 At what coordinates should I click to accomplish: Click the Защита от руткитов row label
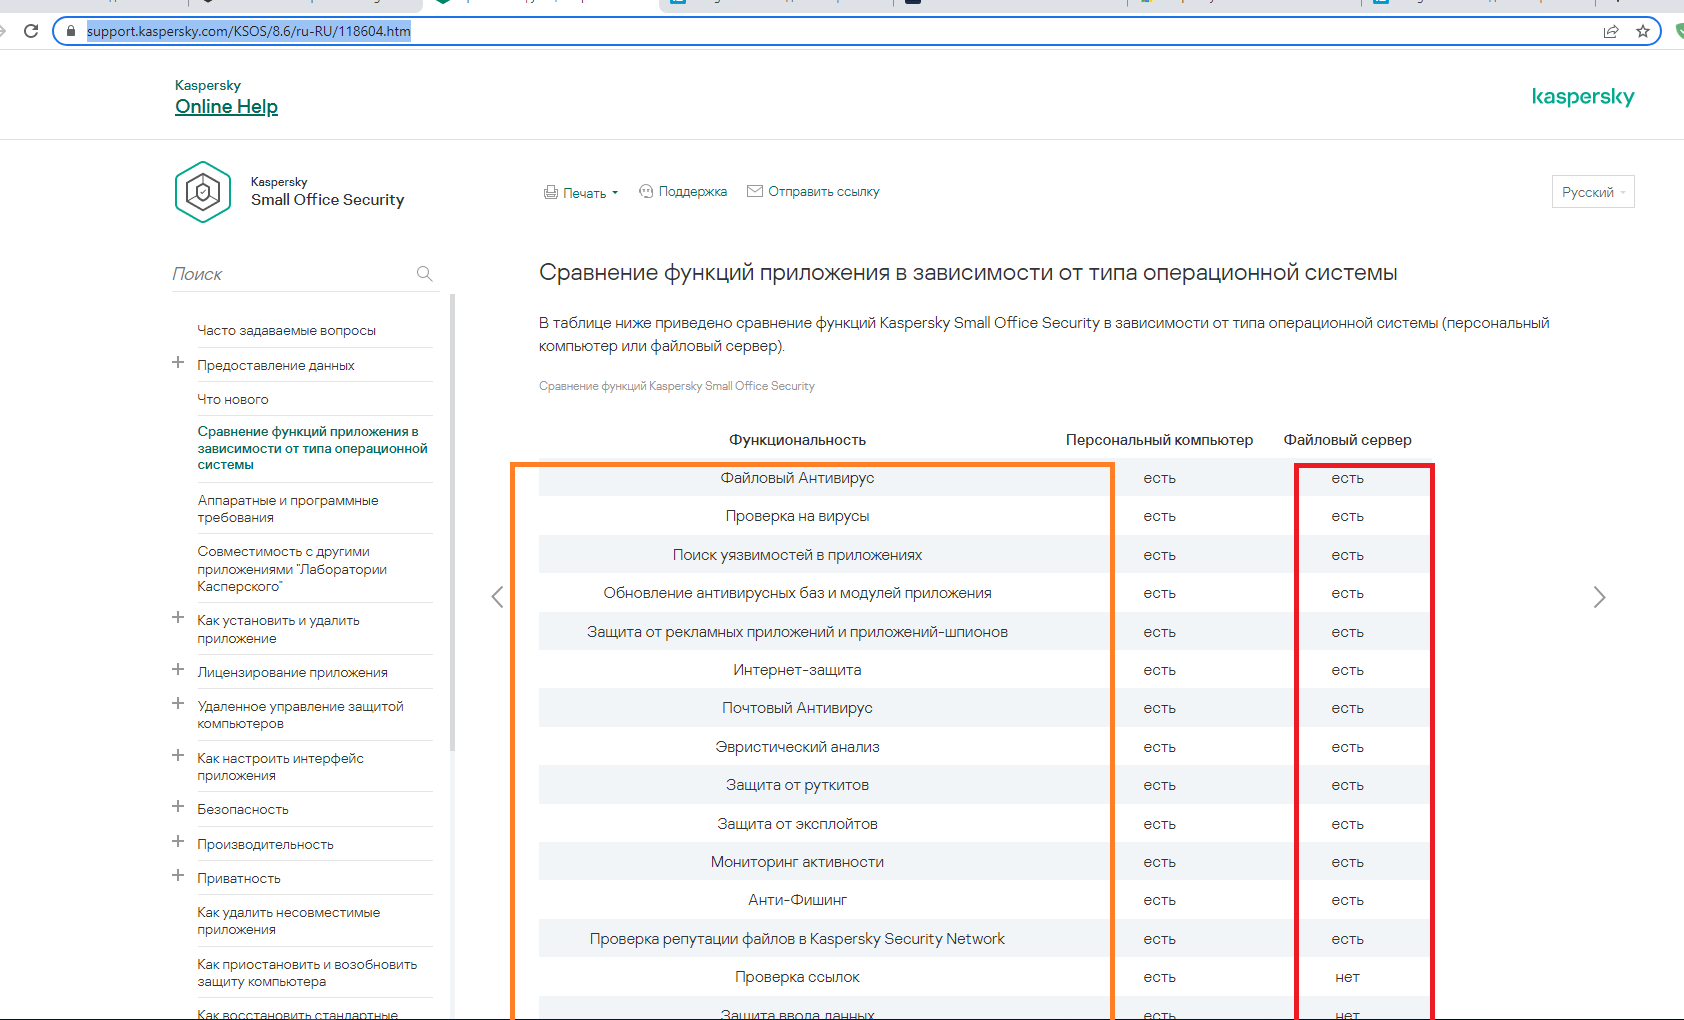[797, 785]
